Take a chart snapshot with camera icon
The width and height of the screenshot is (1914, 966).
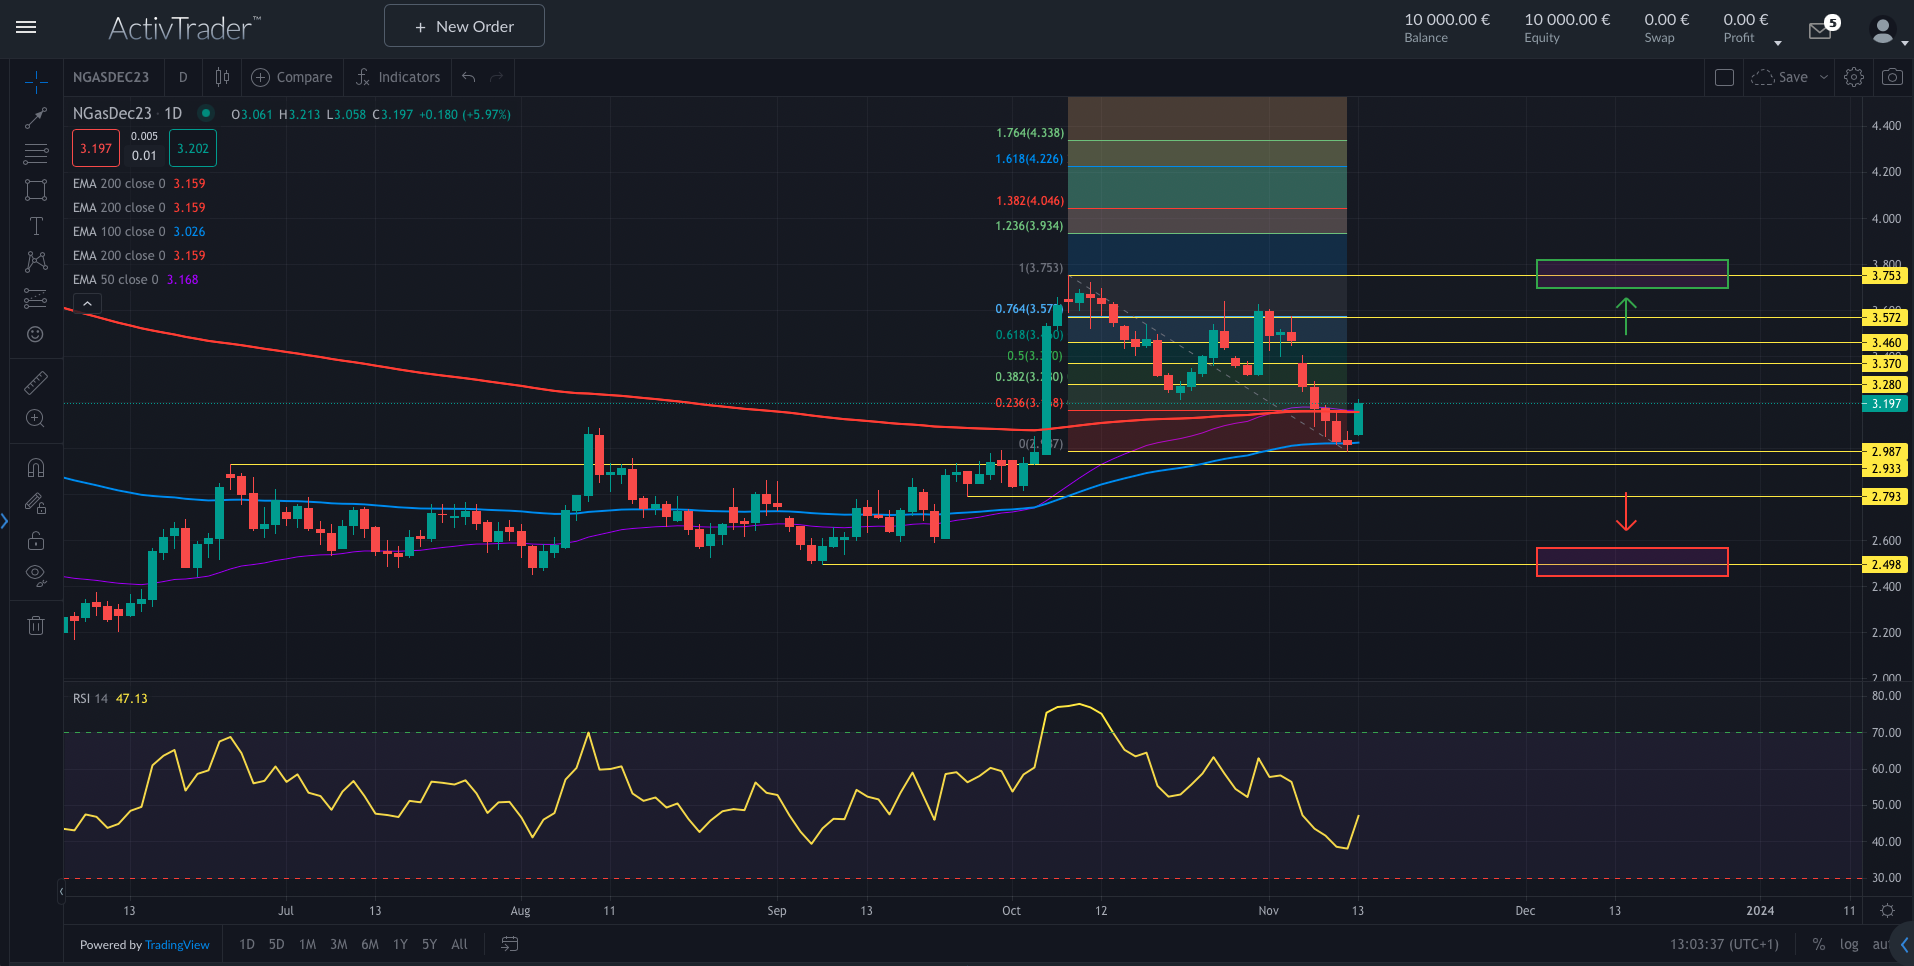1892,77
